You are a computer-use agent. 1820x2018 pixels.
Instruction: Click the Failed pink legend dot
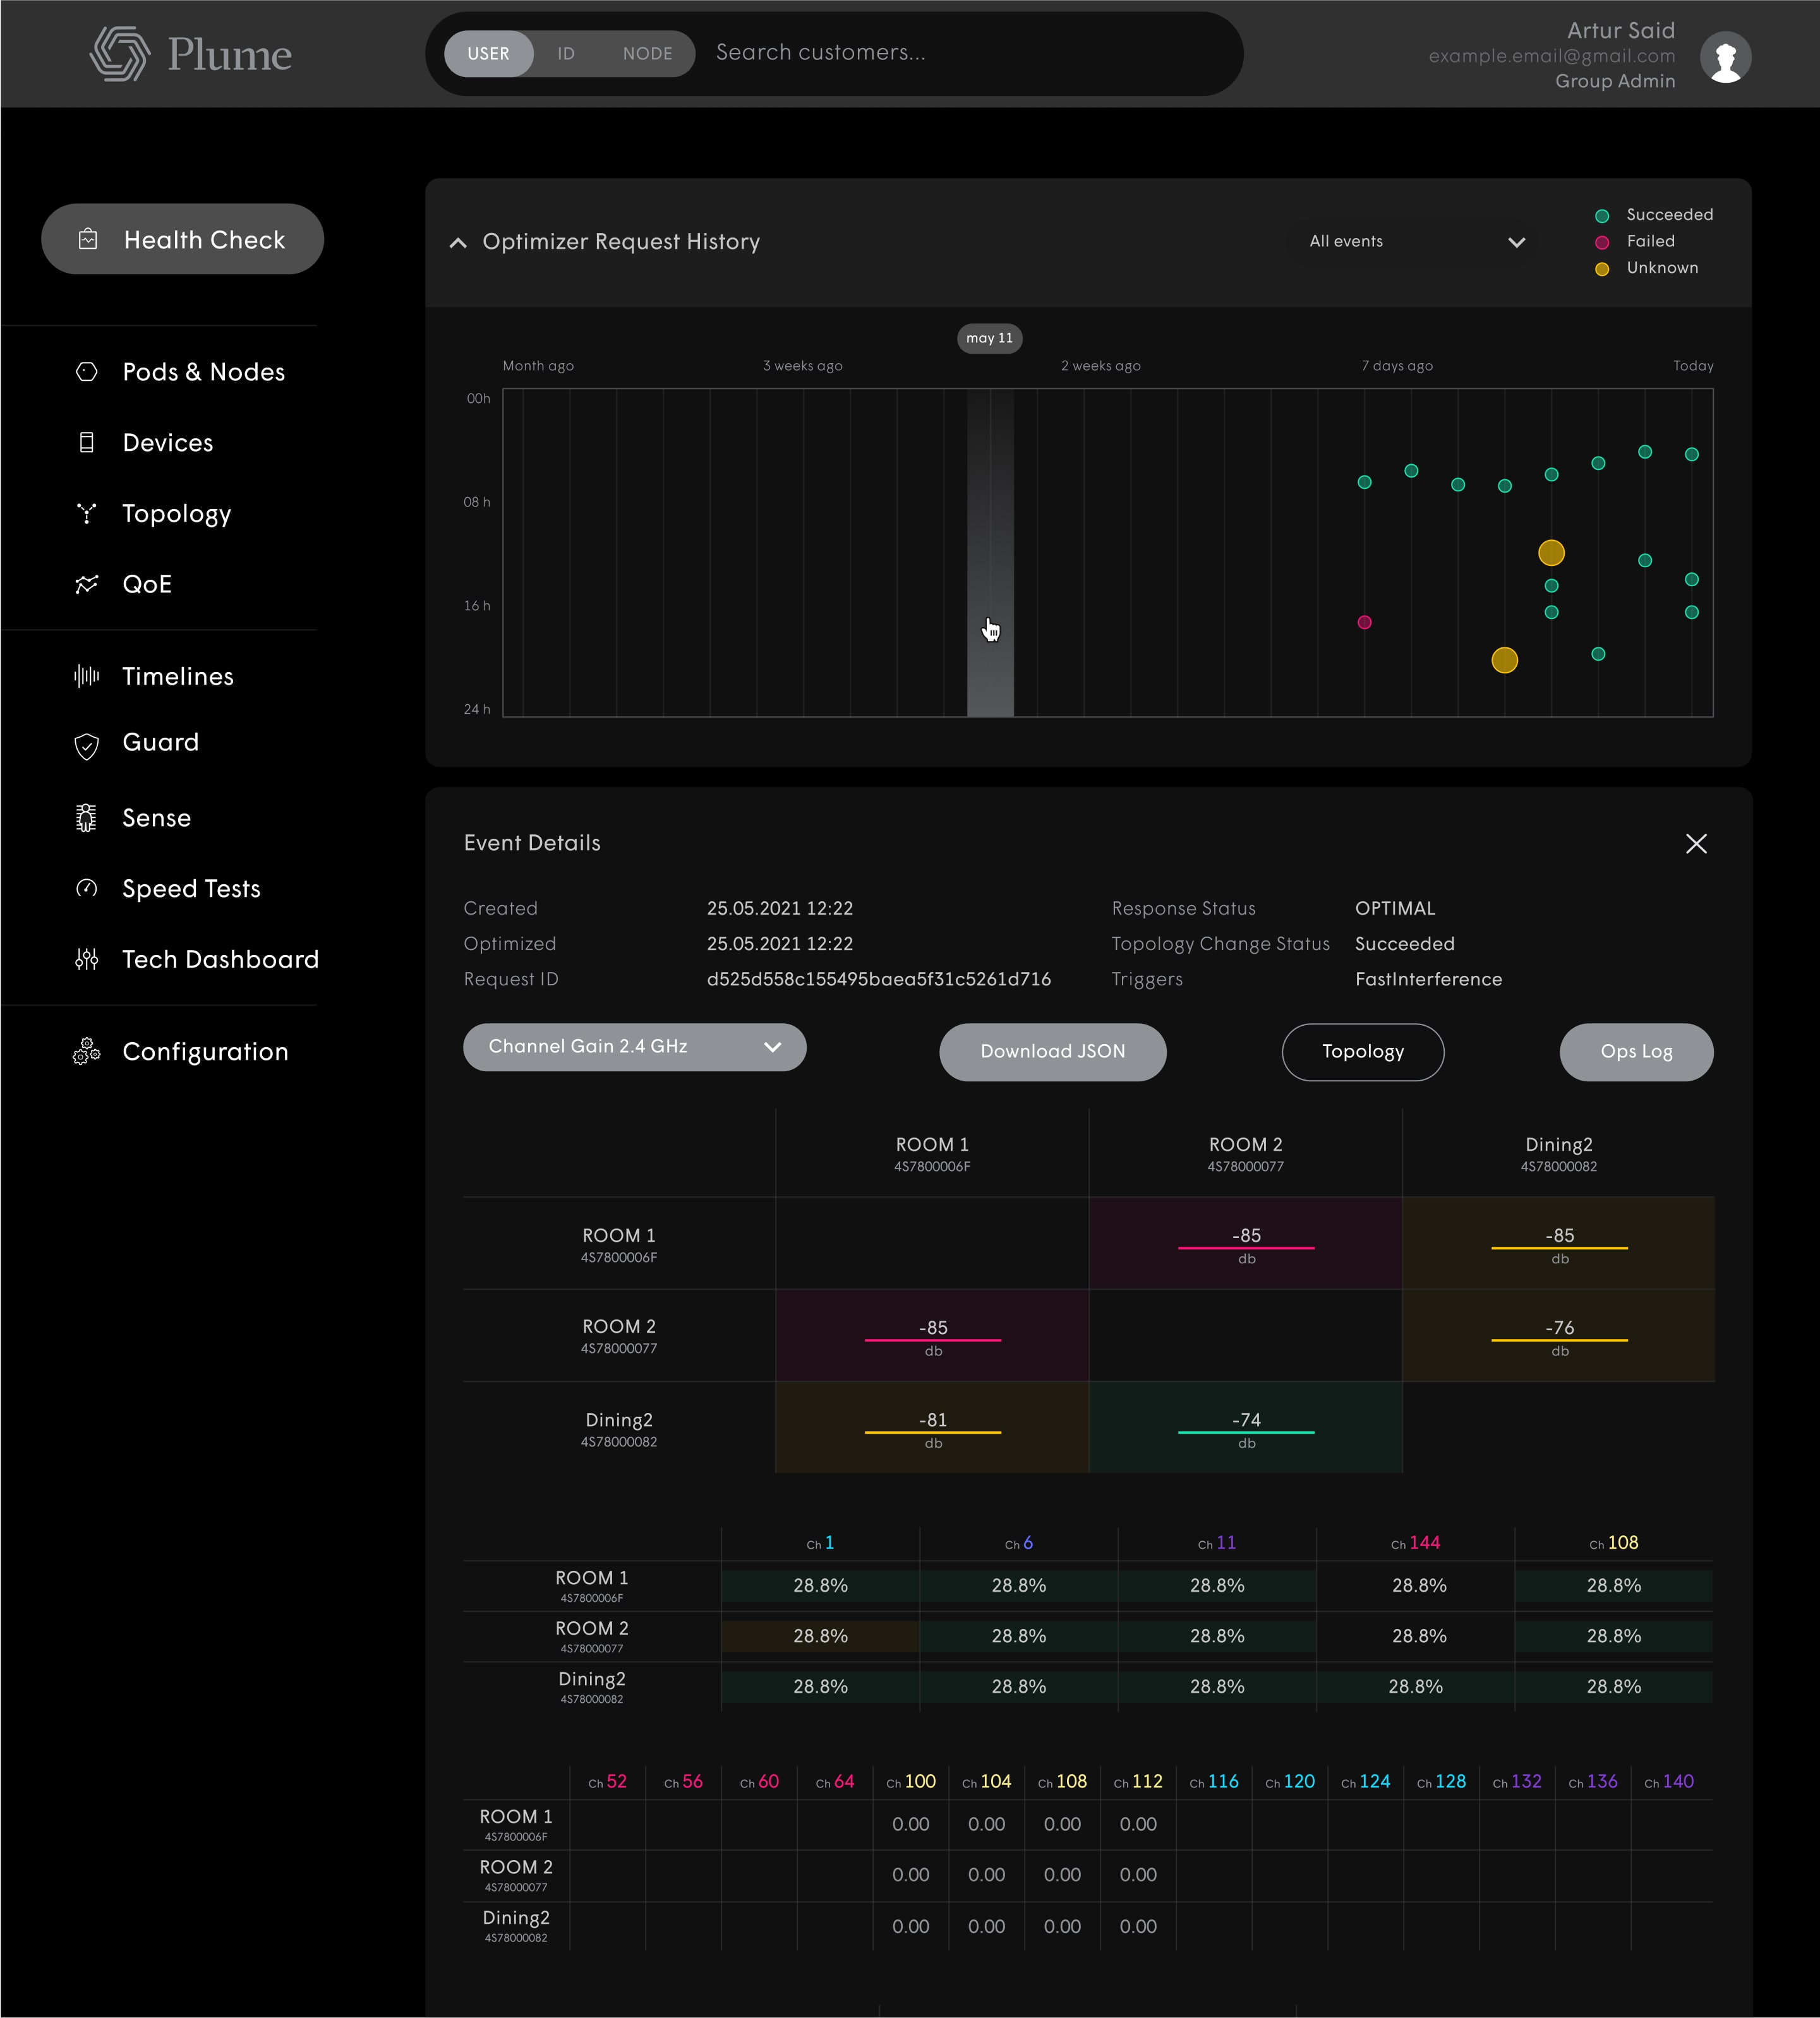[1602, 242]
